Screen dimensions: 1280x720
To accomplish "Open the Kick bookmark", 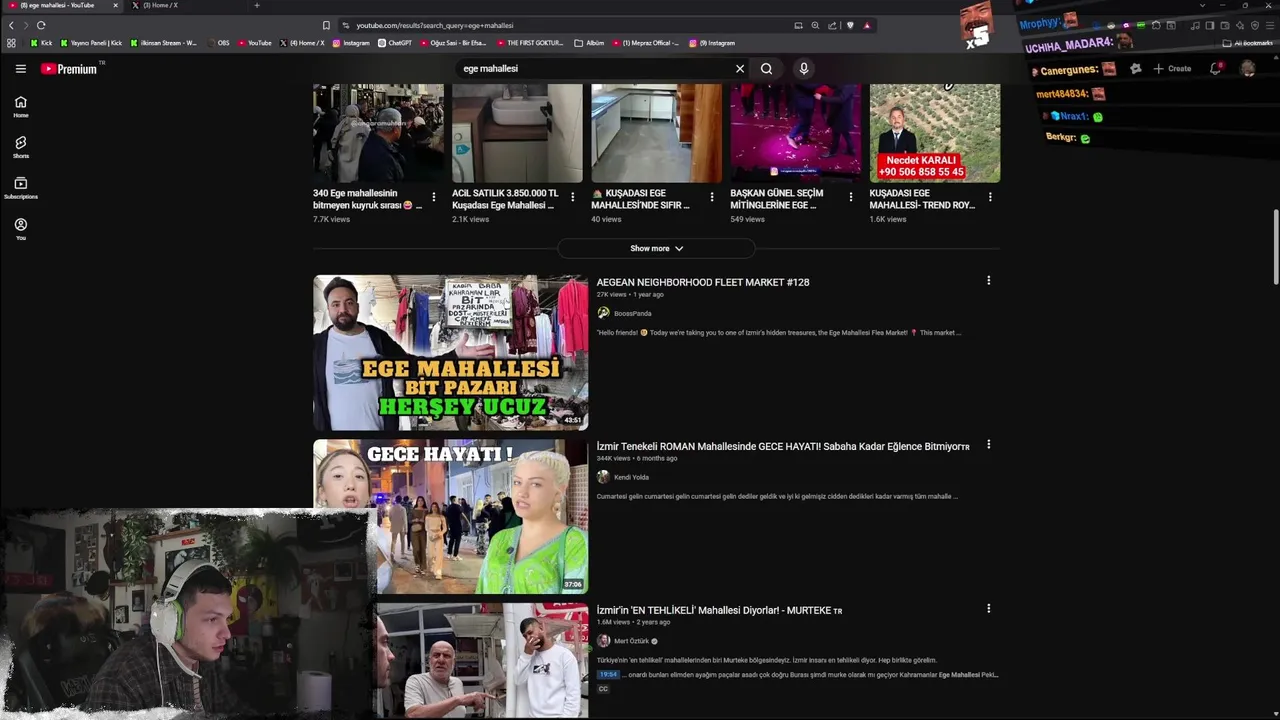I will point(41,43).
